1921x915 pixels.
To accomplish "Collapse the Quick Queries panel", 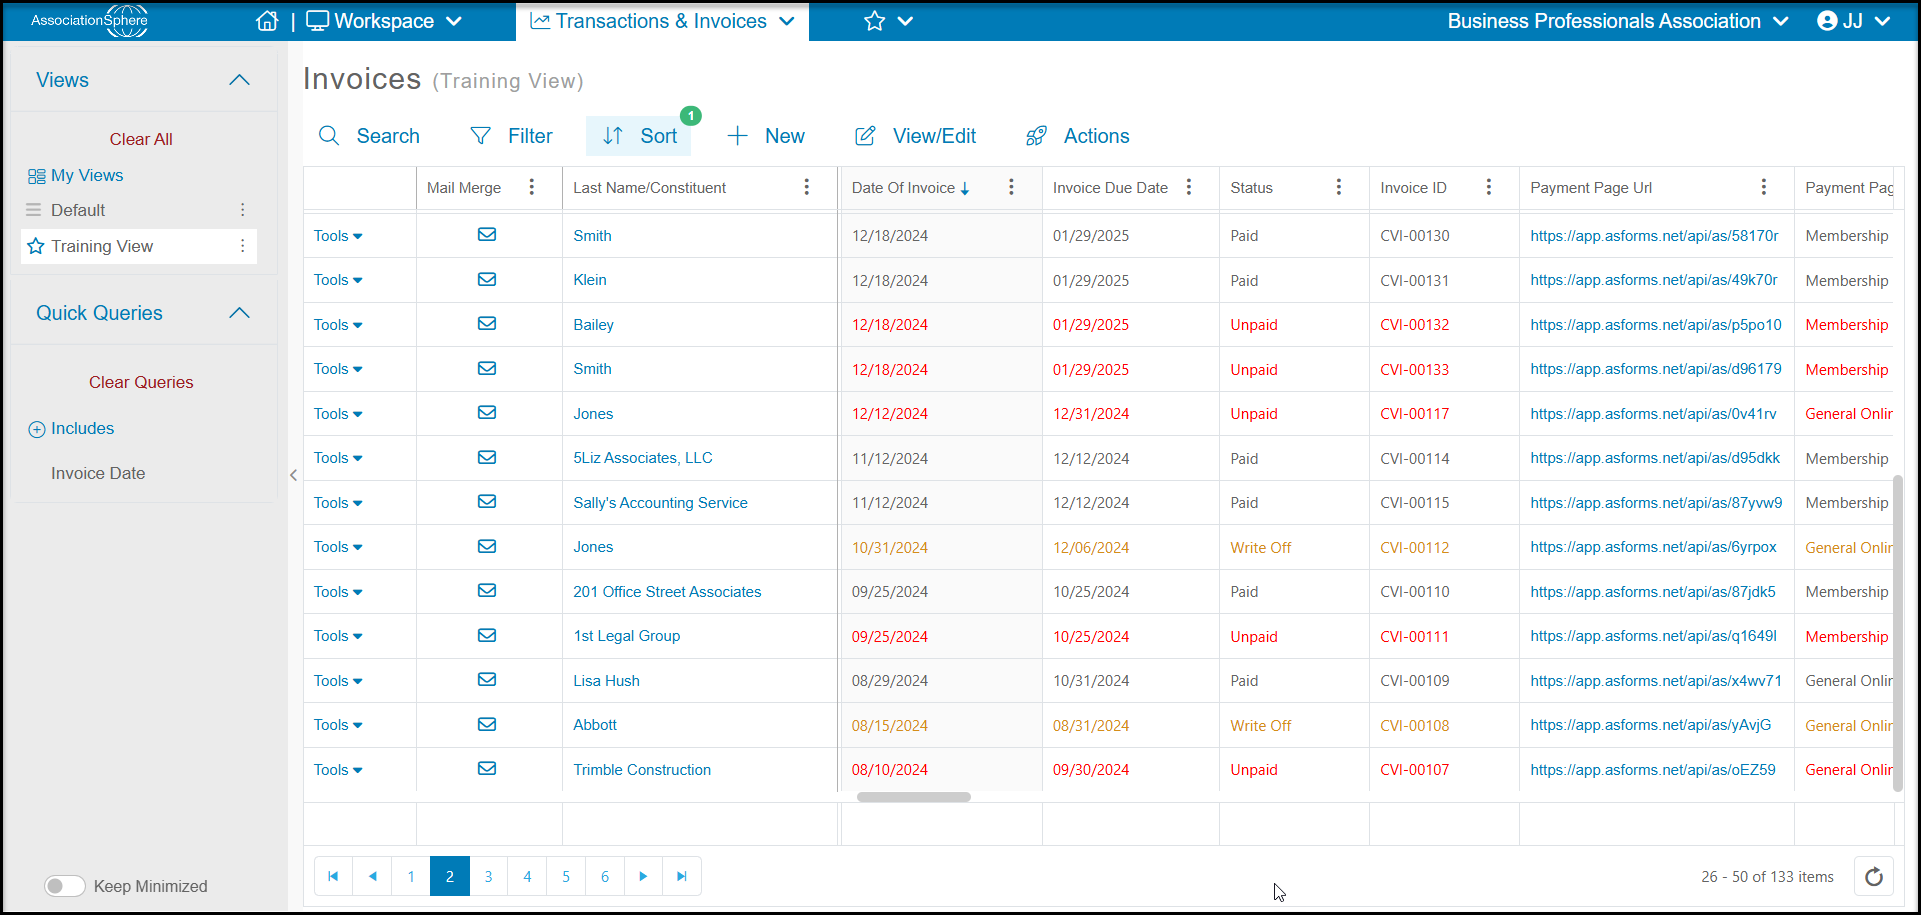I will 239,313.
